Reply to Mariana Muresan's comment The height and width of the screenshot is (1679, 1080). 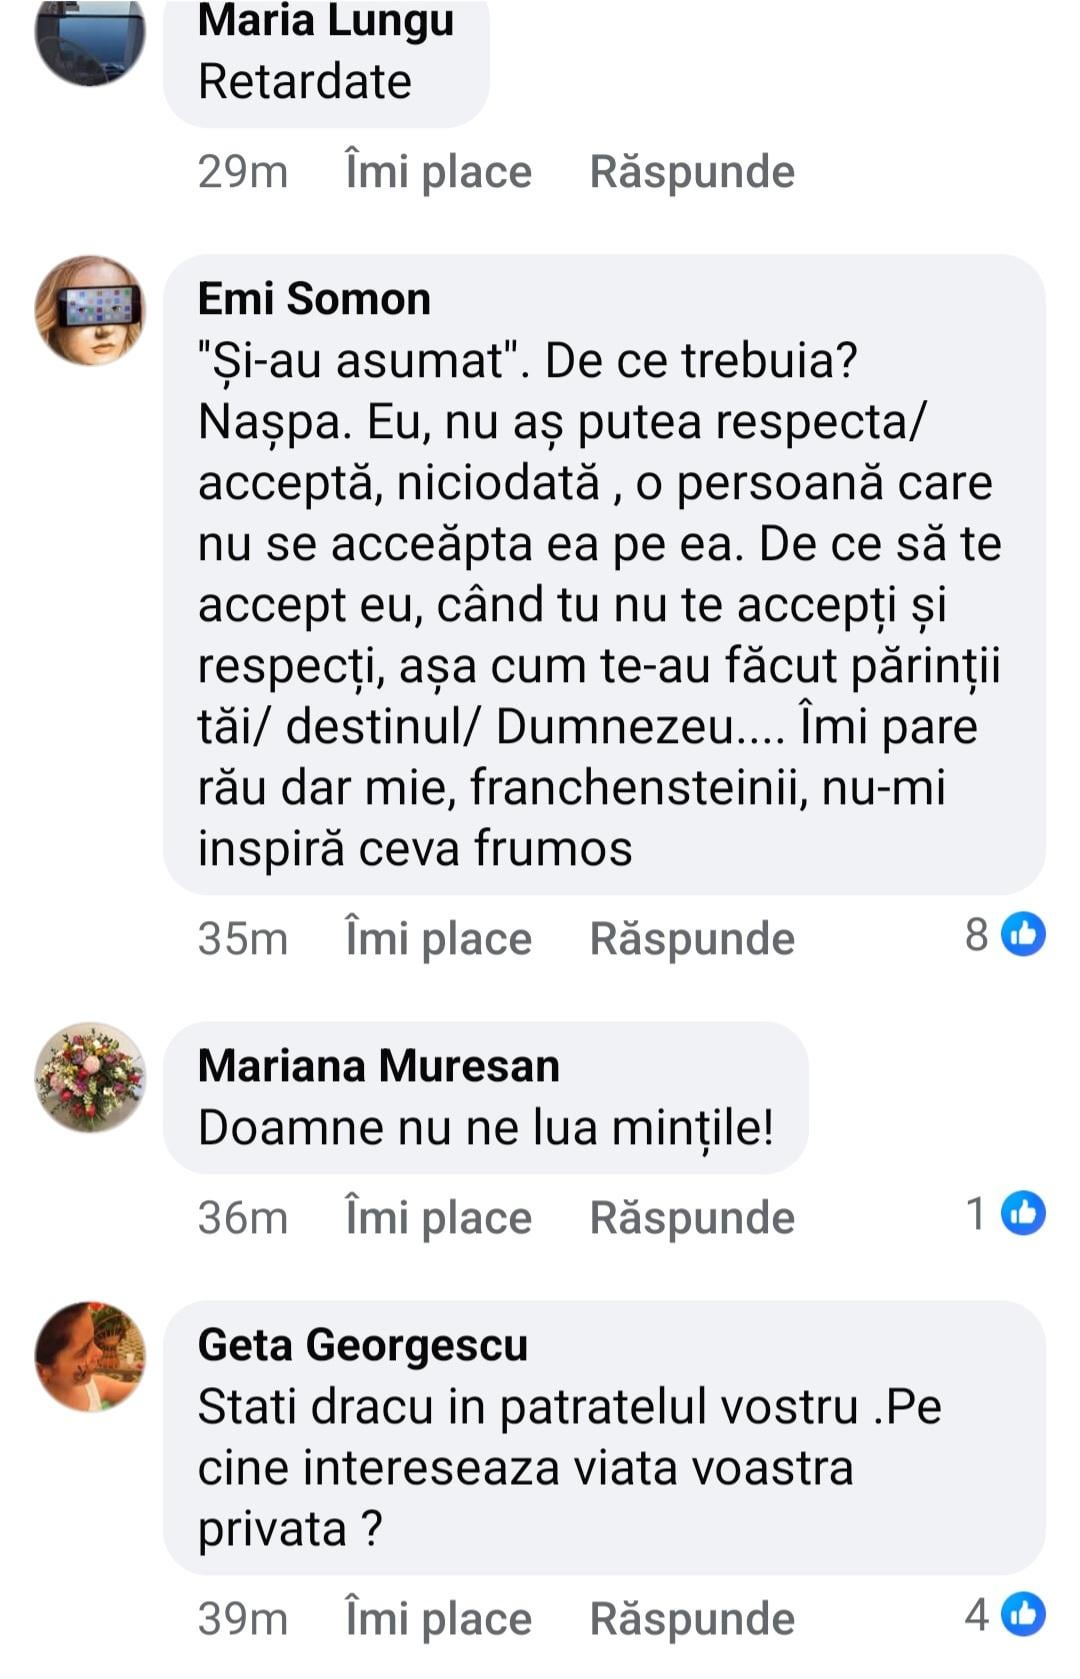[x=692, y=1218]
